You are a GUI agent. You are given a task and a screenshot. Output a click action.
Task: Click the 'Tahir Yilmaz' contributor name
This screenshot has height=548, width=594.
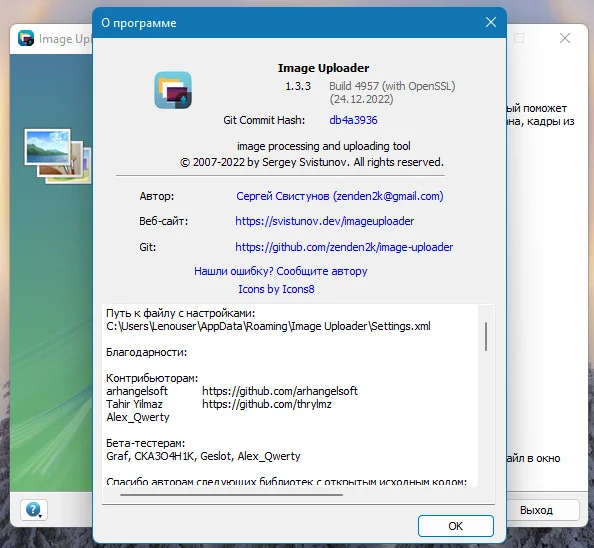(134, 404)
